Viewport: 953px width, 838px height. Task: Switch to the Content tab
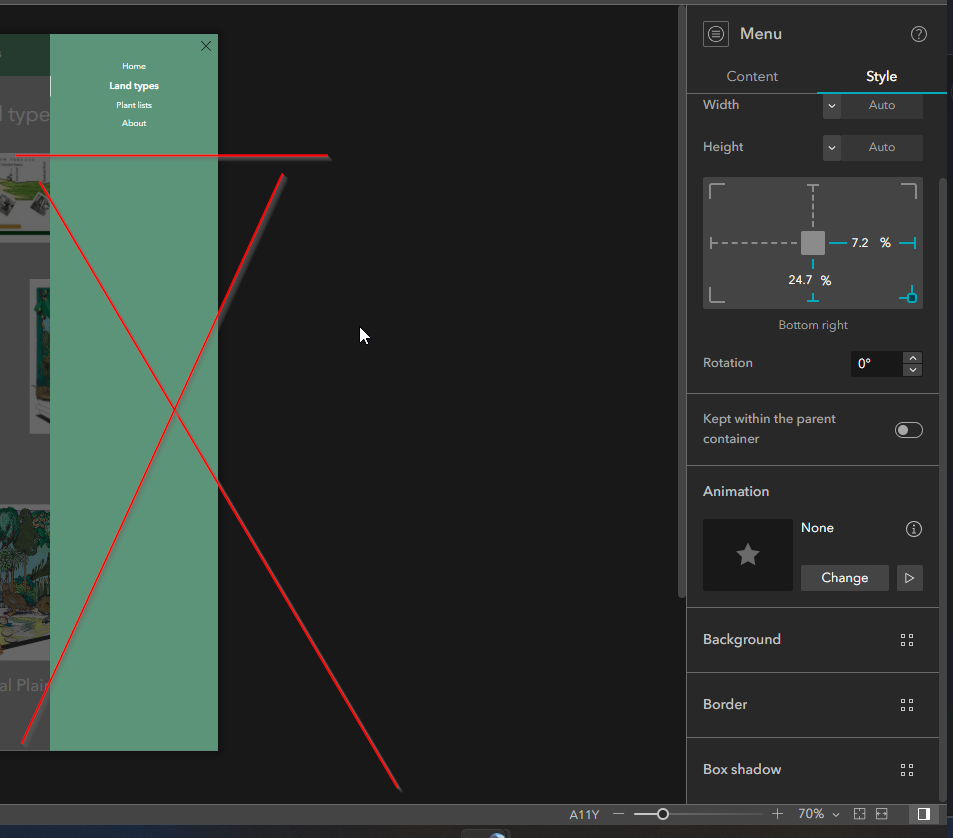coord(752,76)
